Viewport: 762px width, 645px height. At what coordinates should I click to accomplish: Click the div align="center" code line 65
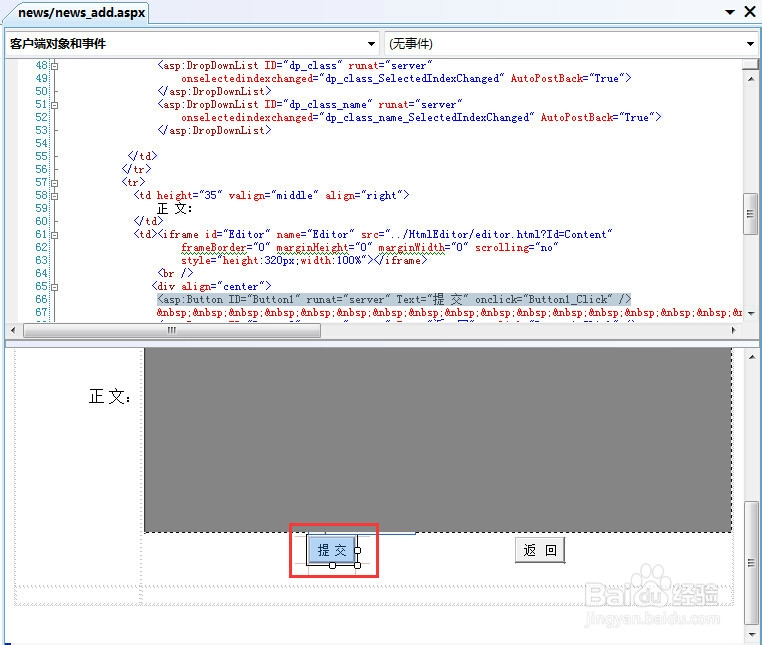tap(211, 287)
